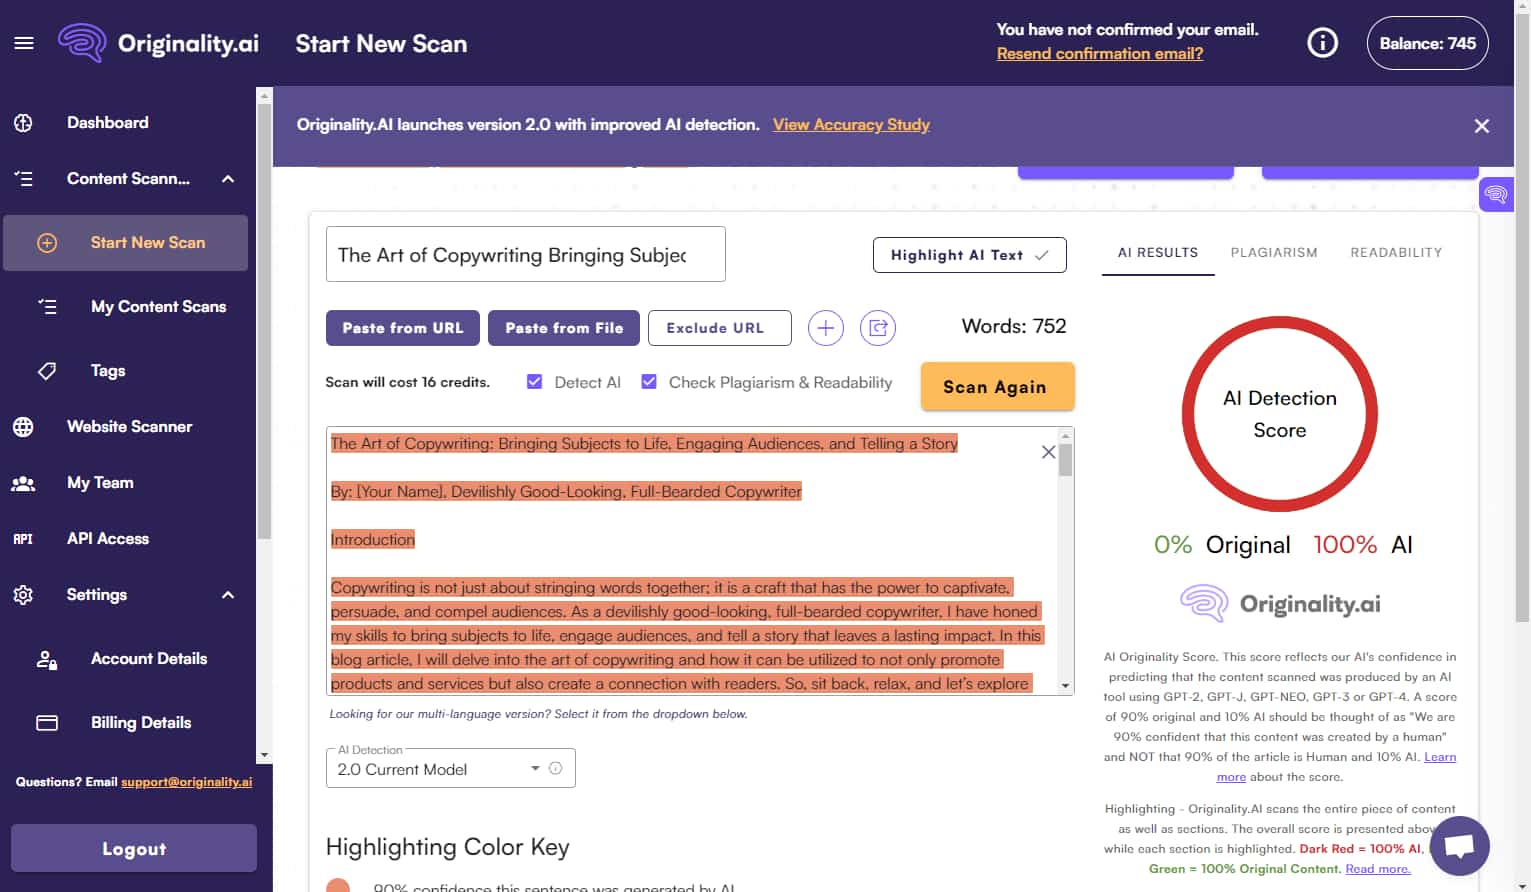The width and height of the screenshot is (1531, 892).
Task: Click the plus icon beside Exclude URL
Action: point(826,327)
